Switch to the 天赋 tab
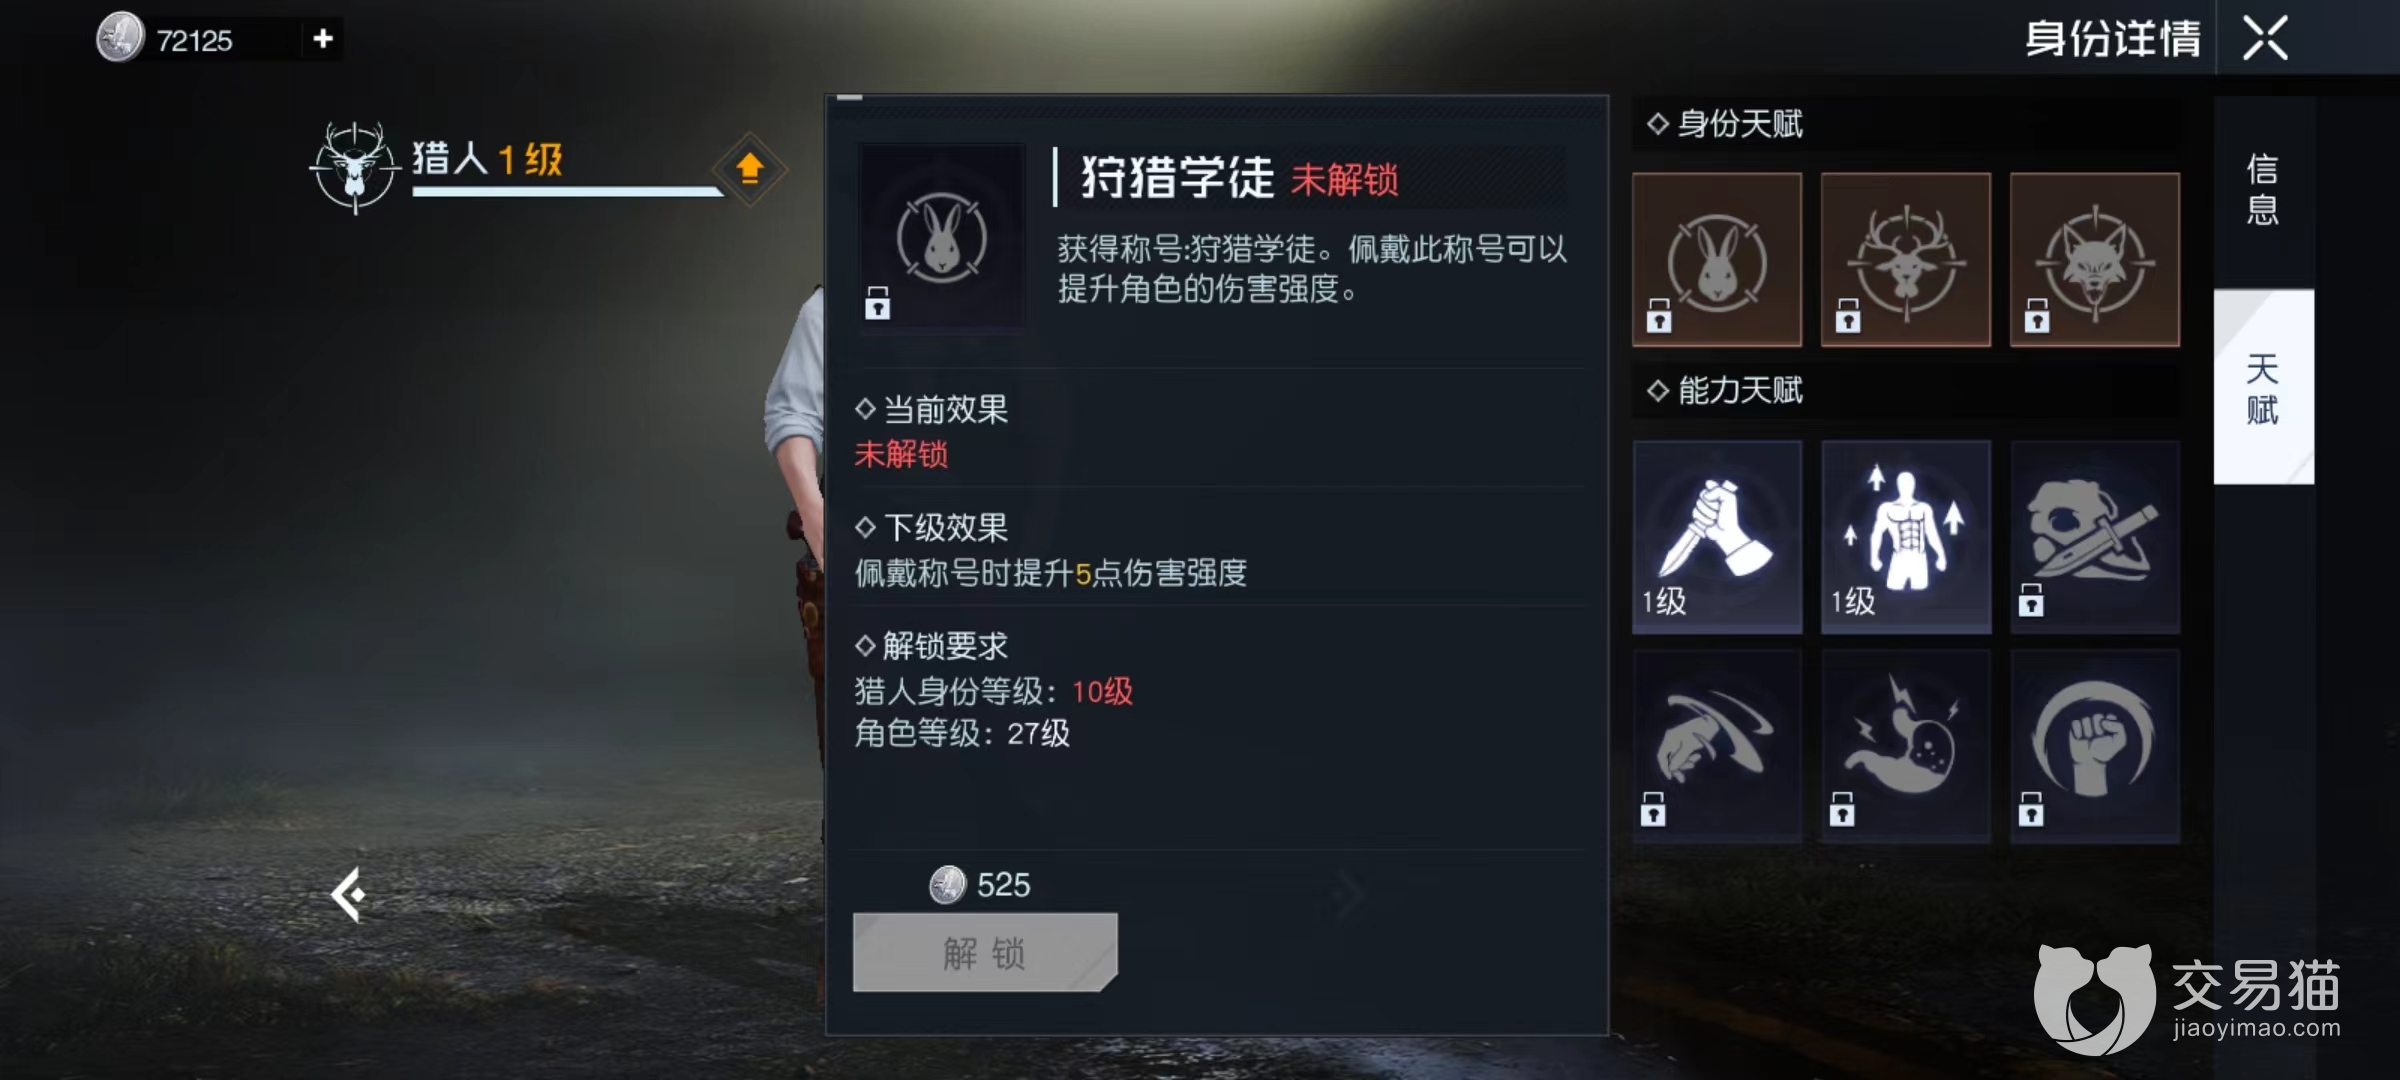Image resolution: width=2400 pixels, height=1080 pixels. (x=2263, y=388)
